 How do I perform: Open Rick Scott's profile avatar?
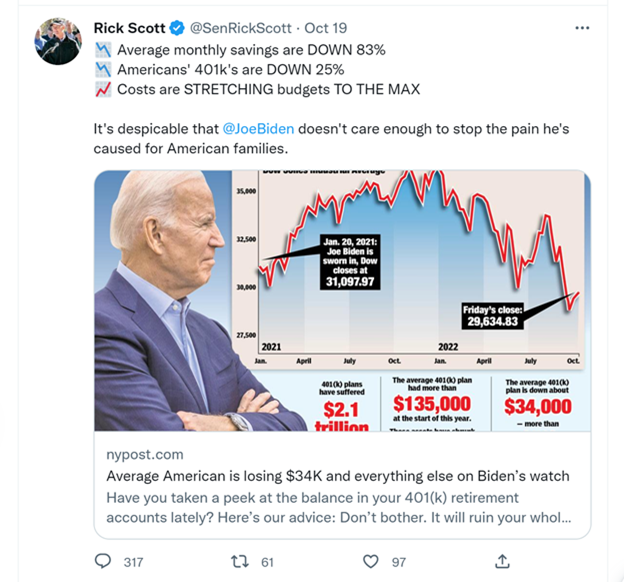point(59,42)
